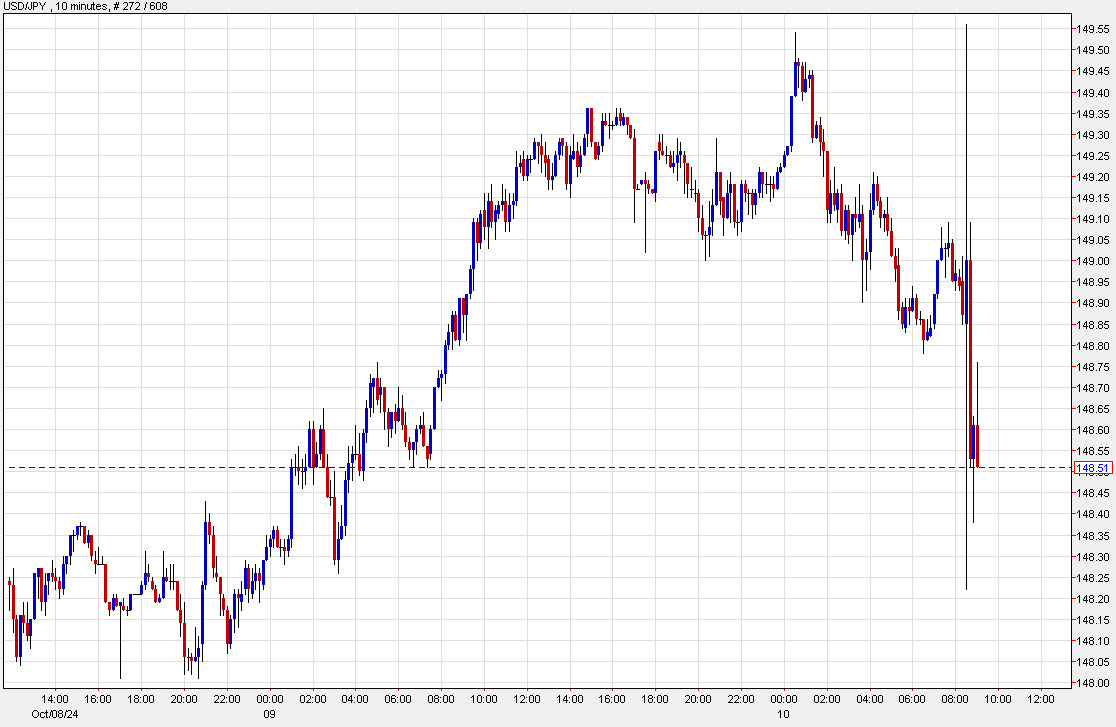
Task: Click the 00:00 time label under the peak
Action: click(x=786, y=700)
